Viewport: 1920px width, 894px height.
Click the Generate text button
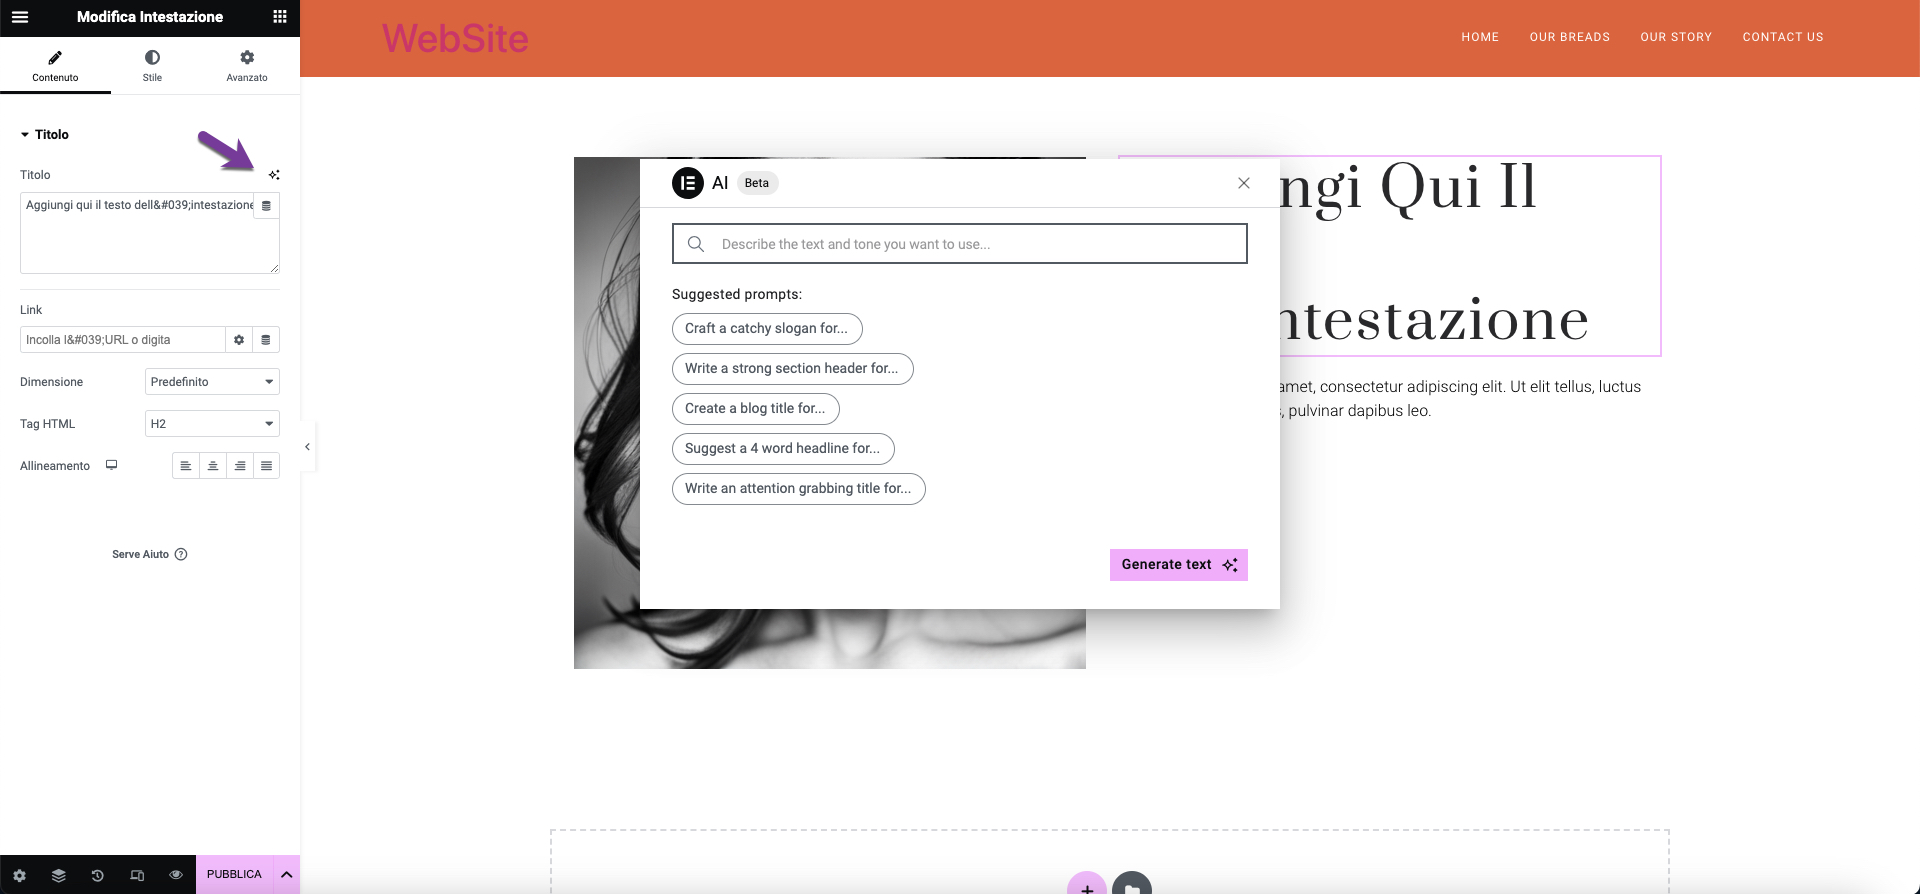coord(1178,565)
